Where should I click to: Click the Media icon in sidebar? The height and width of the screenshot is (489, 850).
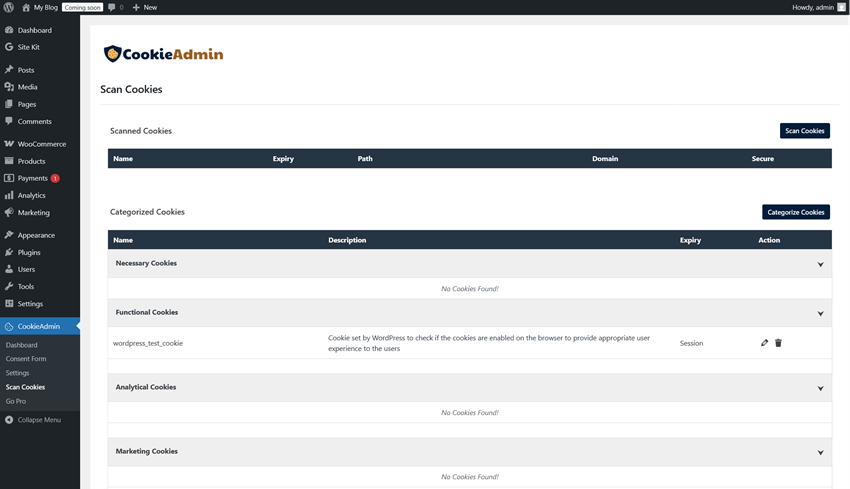point(9,87)
